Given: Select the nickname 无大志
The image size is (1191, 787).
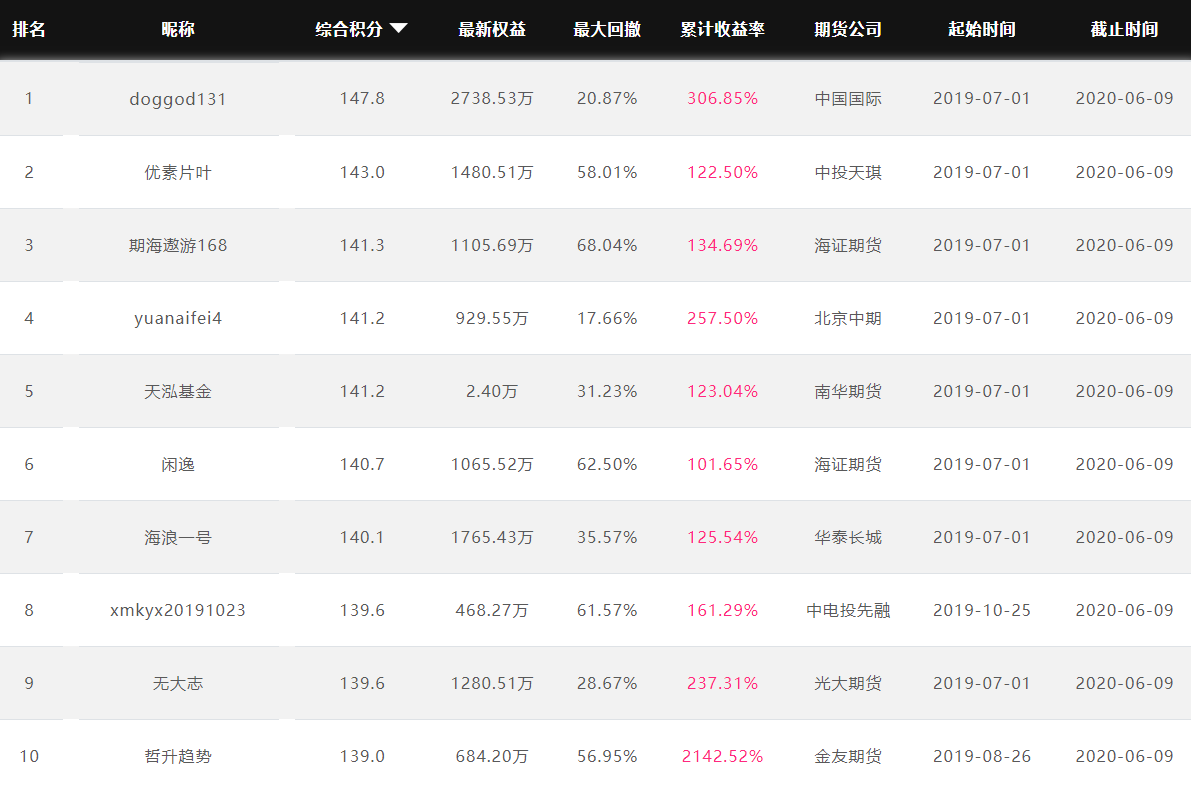Looking at the screenshot, I should coord(178,683).
